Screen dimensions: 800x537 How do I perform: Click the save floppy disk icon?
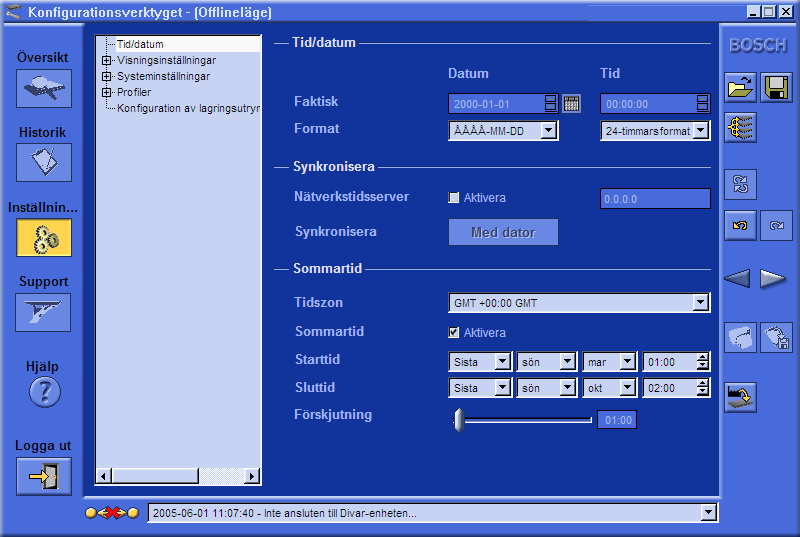(777, 87)
